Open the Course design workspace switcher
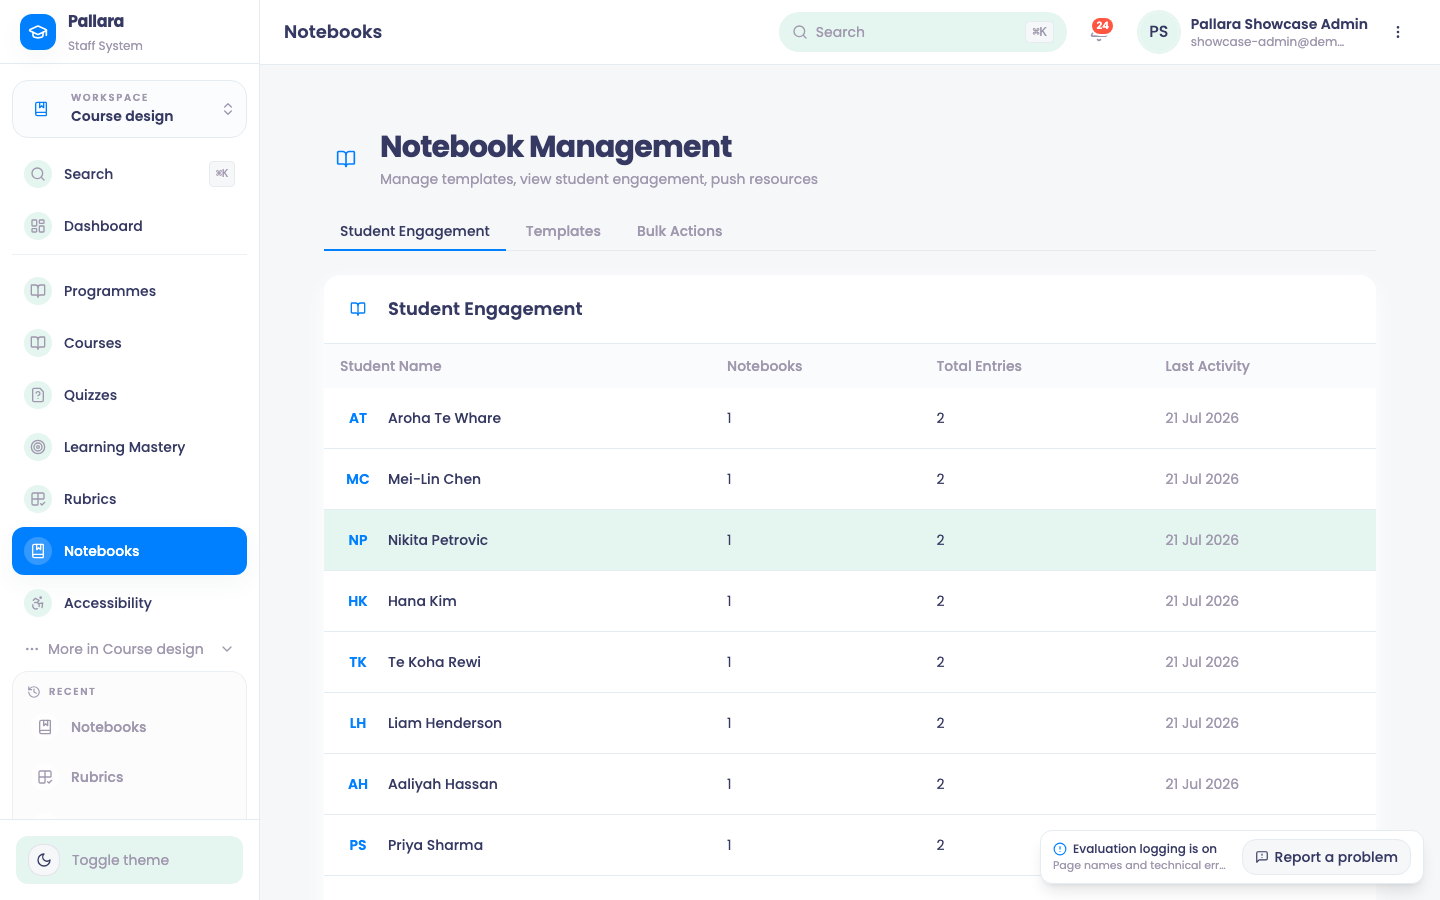The width and height of the screenshot is (1440, 900). point(129,109)
